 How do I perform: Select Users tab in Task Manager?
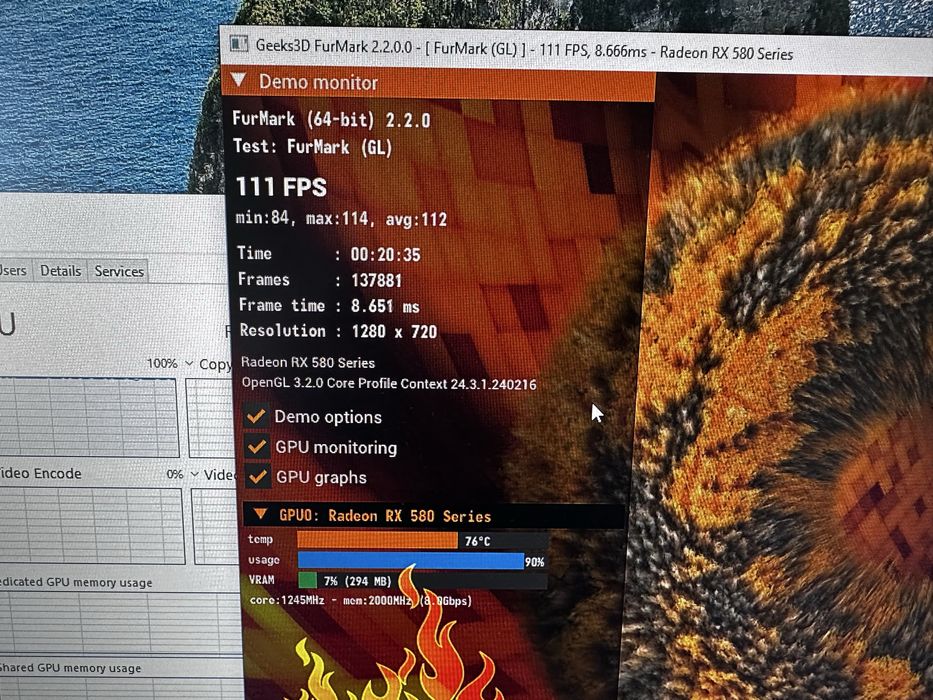coord(13,270)
